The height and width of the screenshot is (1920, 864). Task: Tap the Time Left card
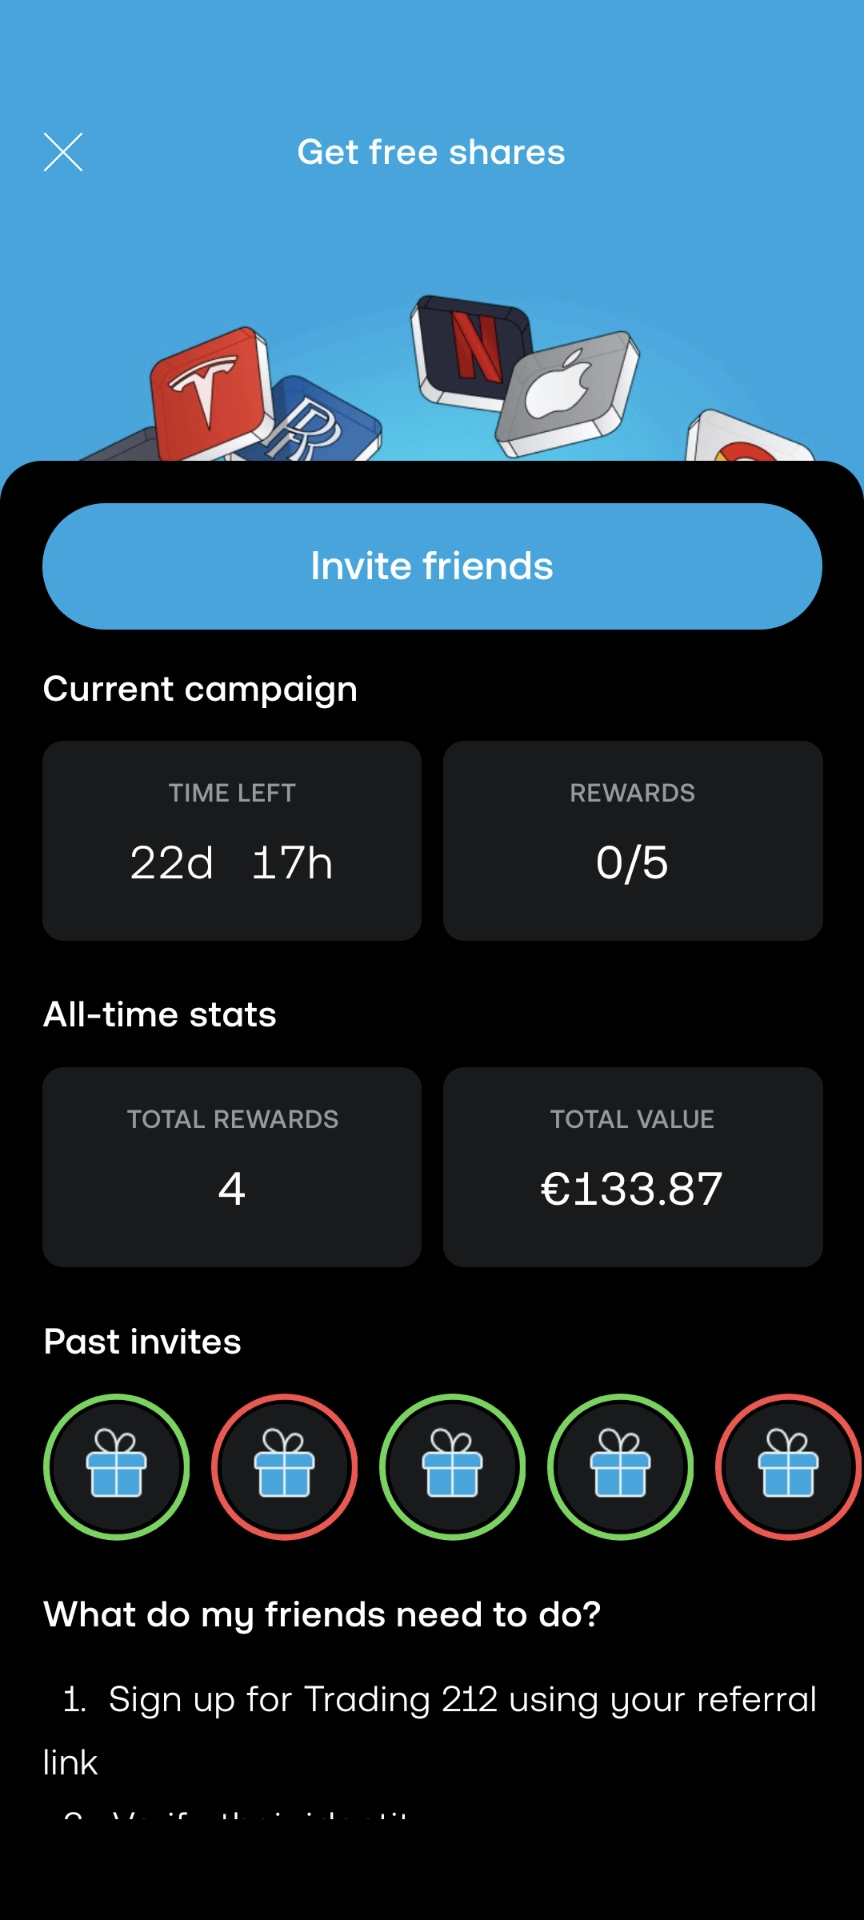click(x=232, y=840)
